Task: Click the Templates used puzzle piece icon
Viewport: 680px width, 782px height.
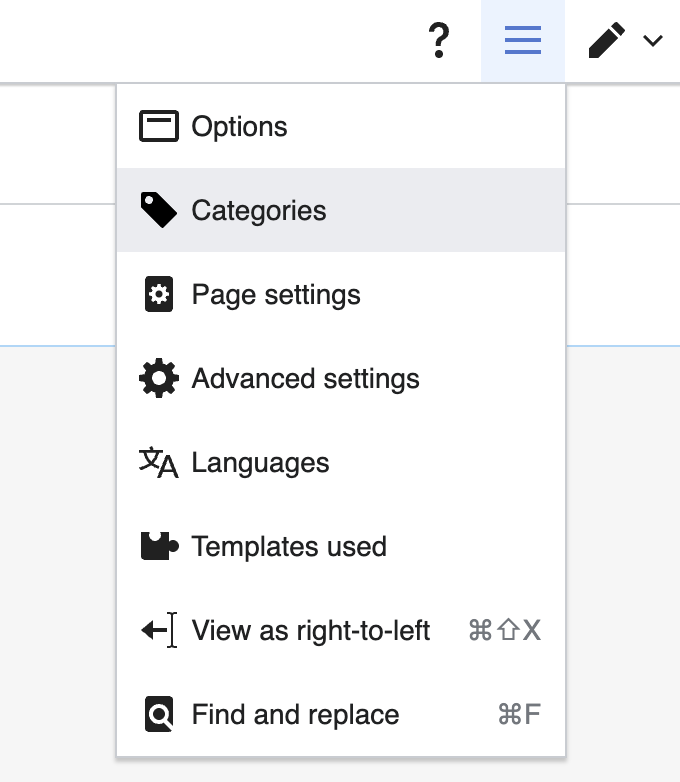Action: click(x=158, y=547)
